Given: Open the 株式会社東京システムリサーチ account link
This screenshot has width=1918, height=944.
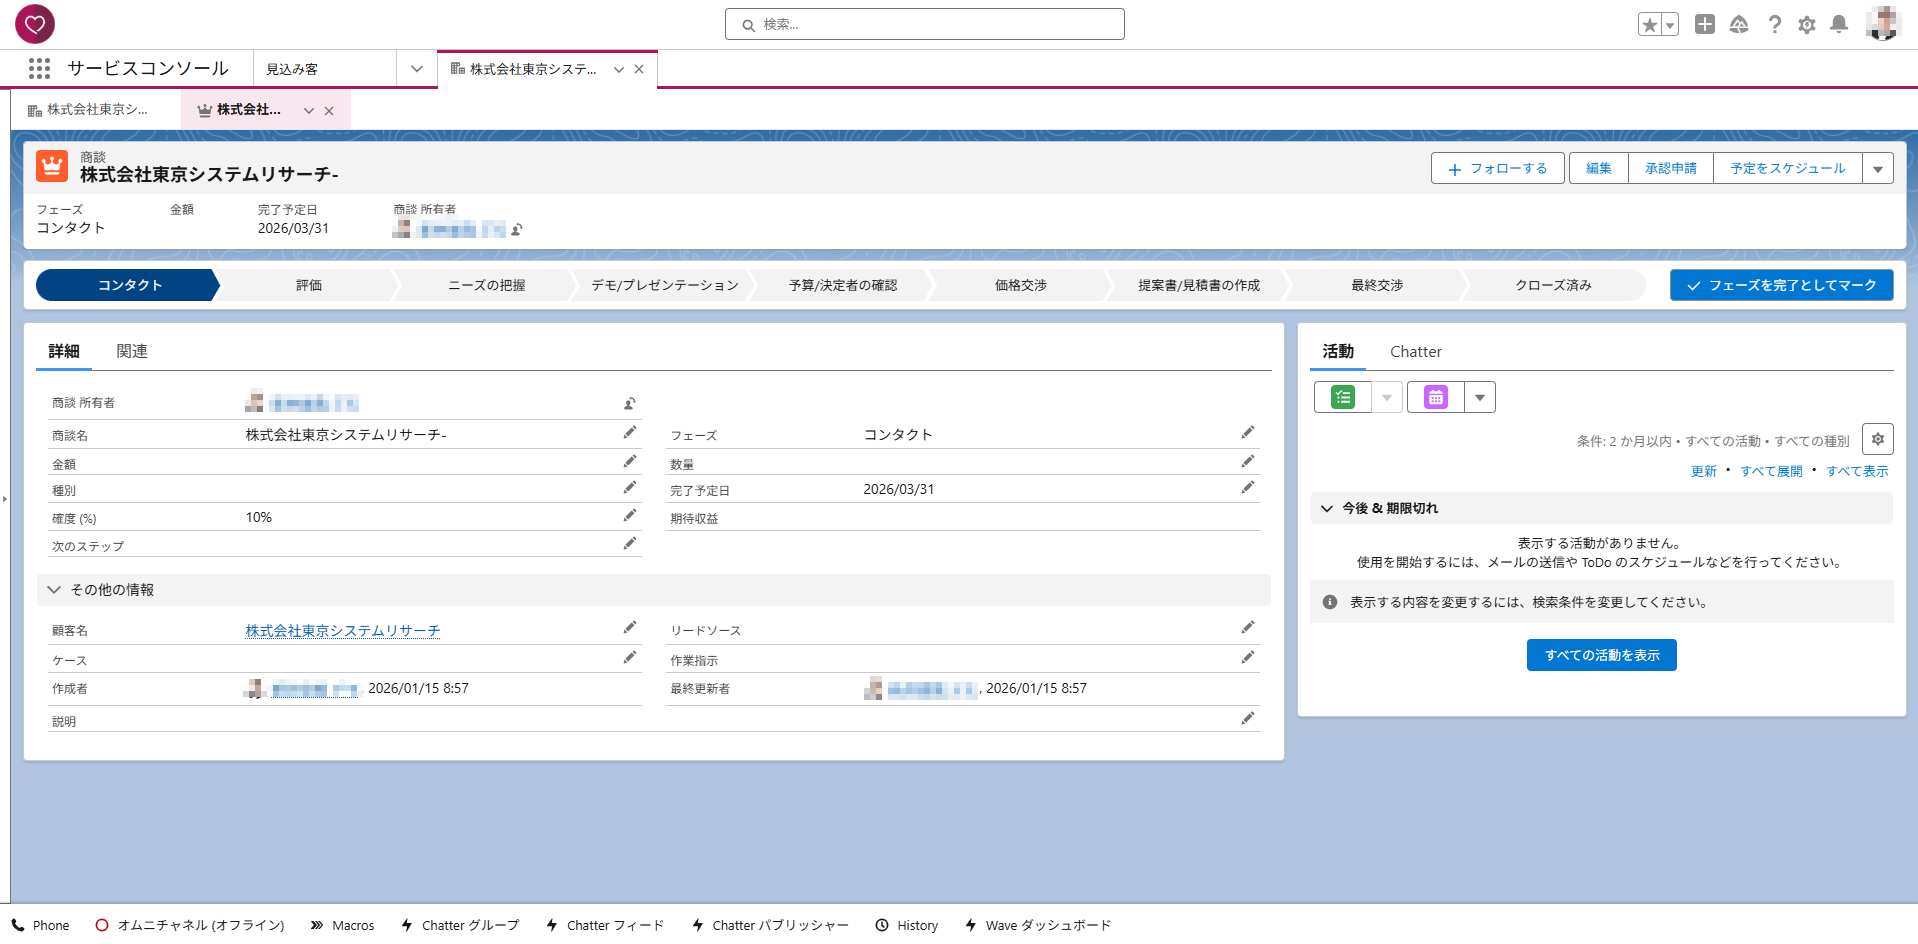Looking at the screenshot, I should pos(343,631).
